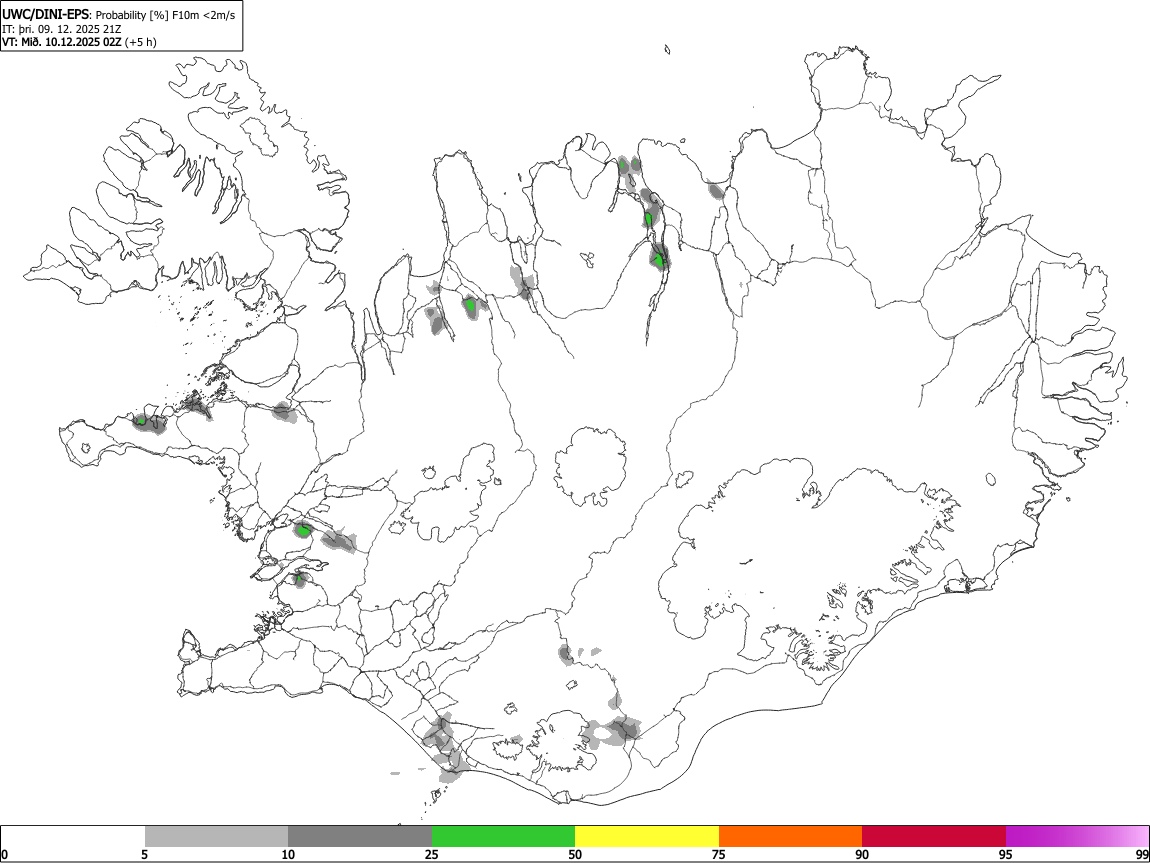Click the yellow 50-75% legend swatch
Viewport: 1150px width, 863px height.
[x=647, y=837]
